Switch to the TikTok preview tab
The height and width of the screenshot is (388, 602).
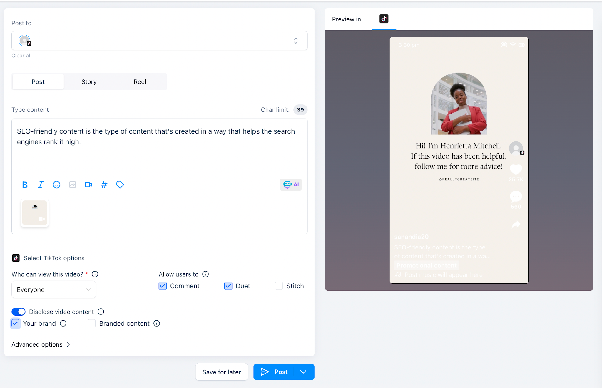click(384, 18)
